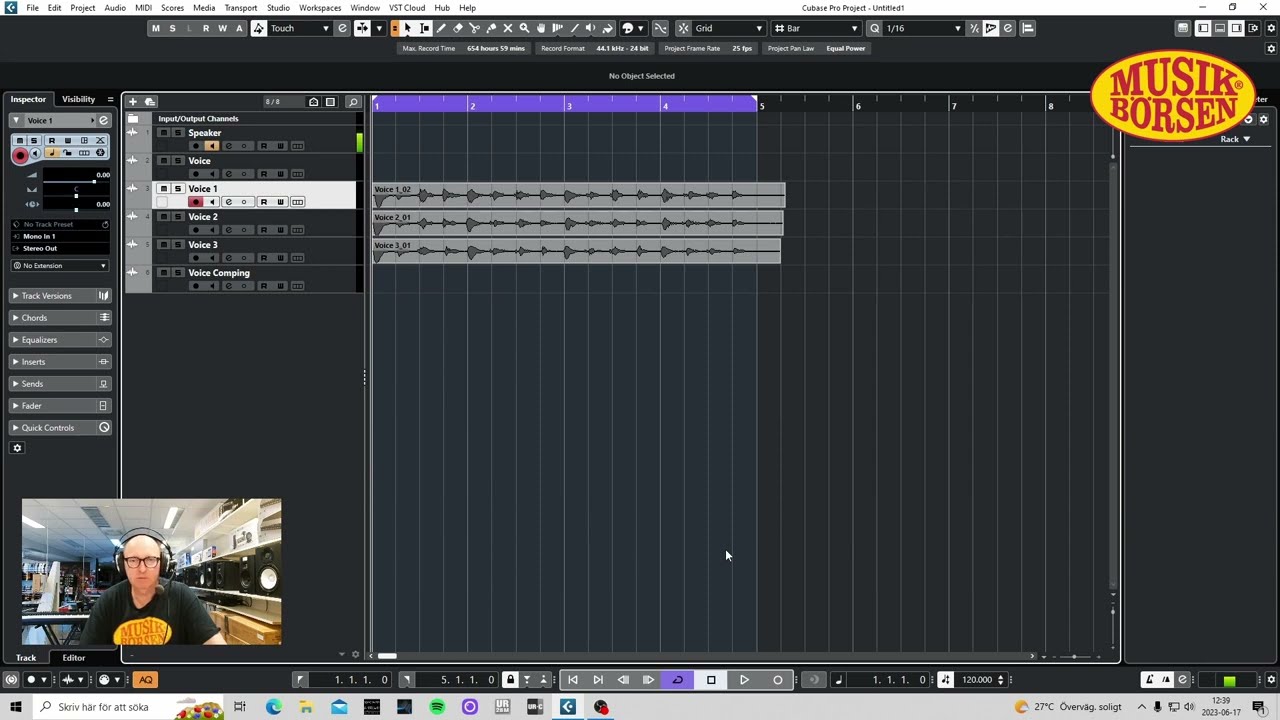
Task: Click the Inspector settings gear icon
Action: point(17,448)
